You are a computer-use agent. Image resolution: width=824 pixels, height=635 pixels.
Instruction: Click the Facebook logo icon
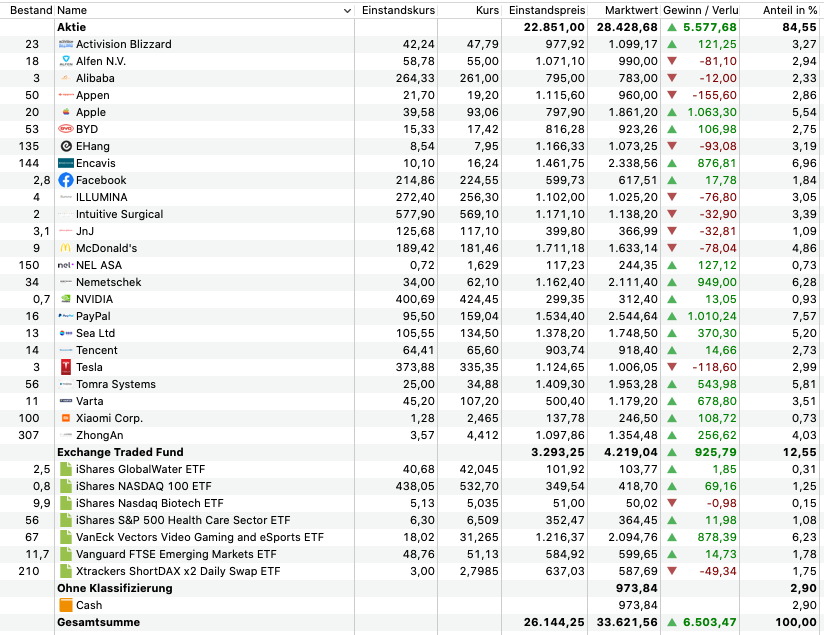66,180
